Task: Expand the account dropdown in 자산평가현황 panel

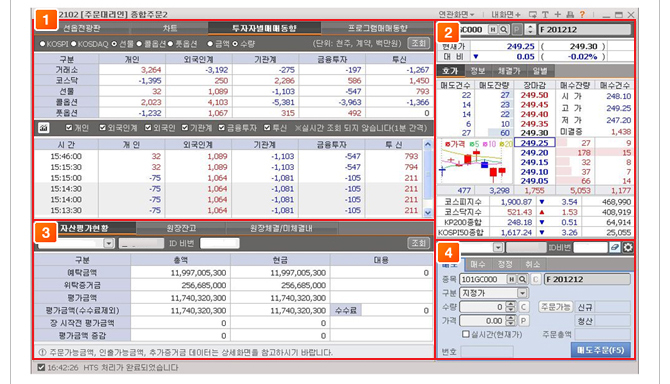Action: 109,243
